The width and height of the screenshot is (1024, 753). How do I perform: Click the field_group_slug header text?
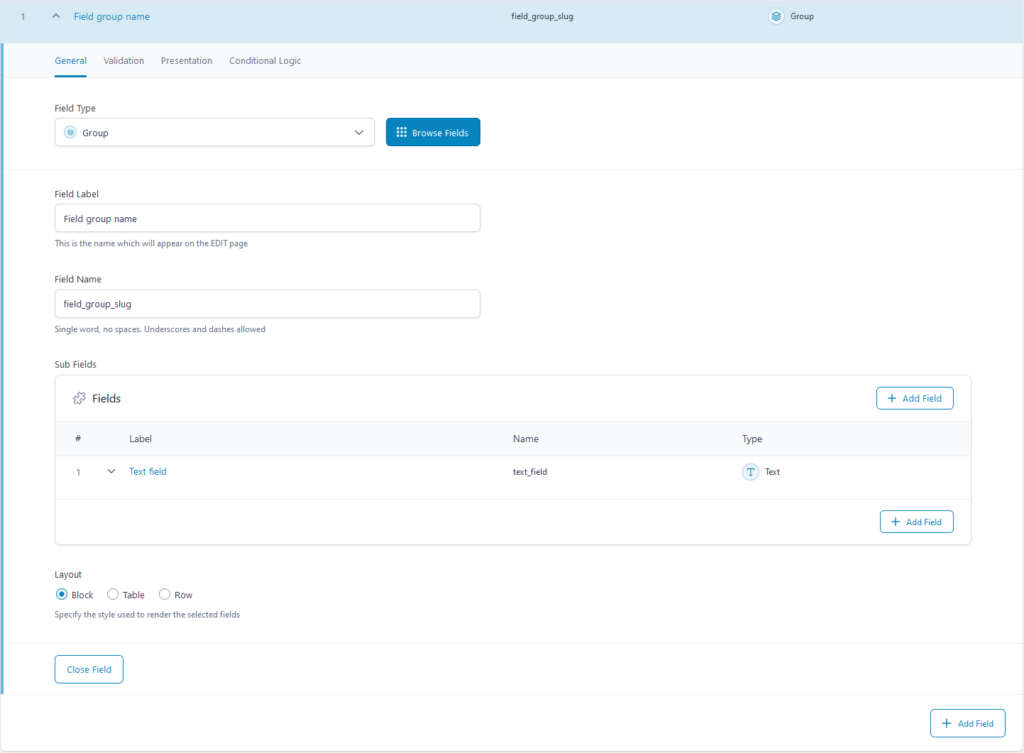[x=542, y=16]
